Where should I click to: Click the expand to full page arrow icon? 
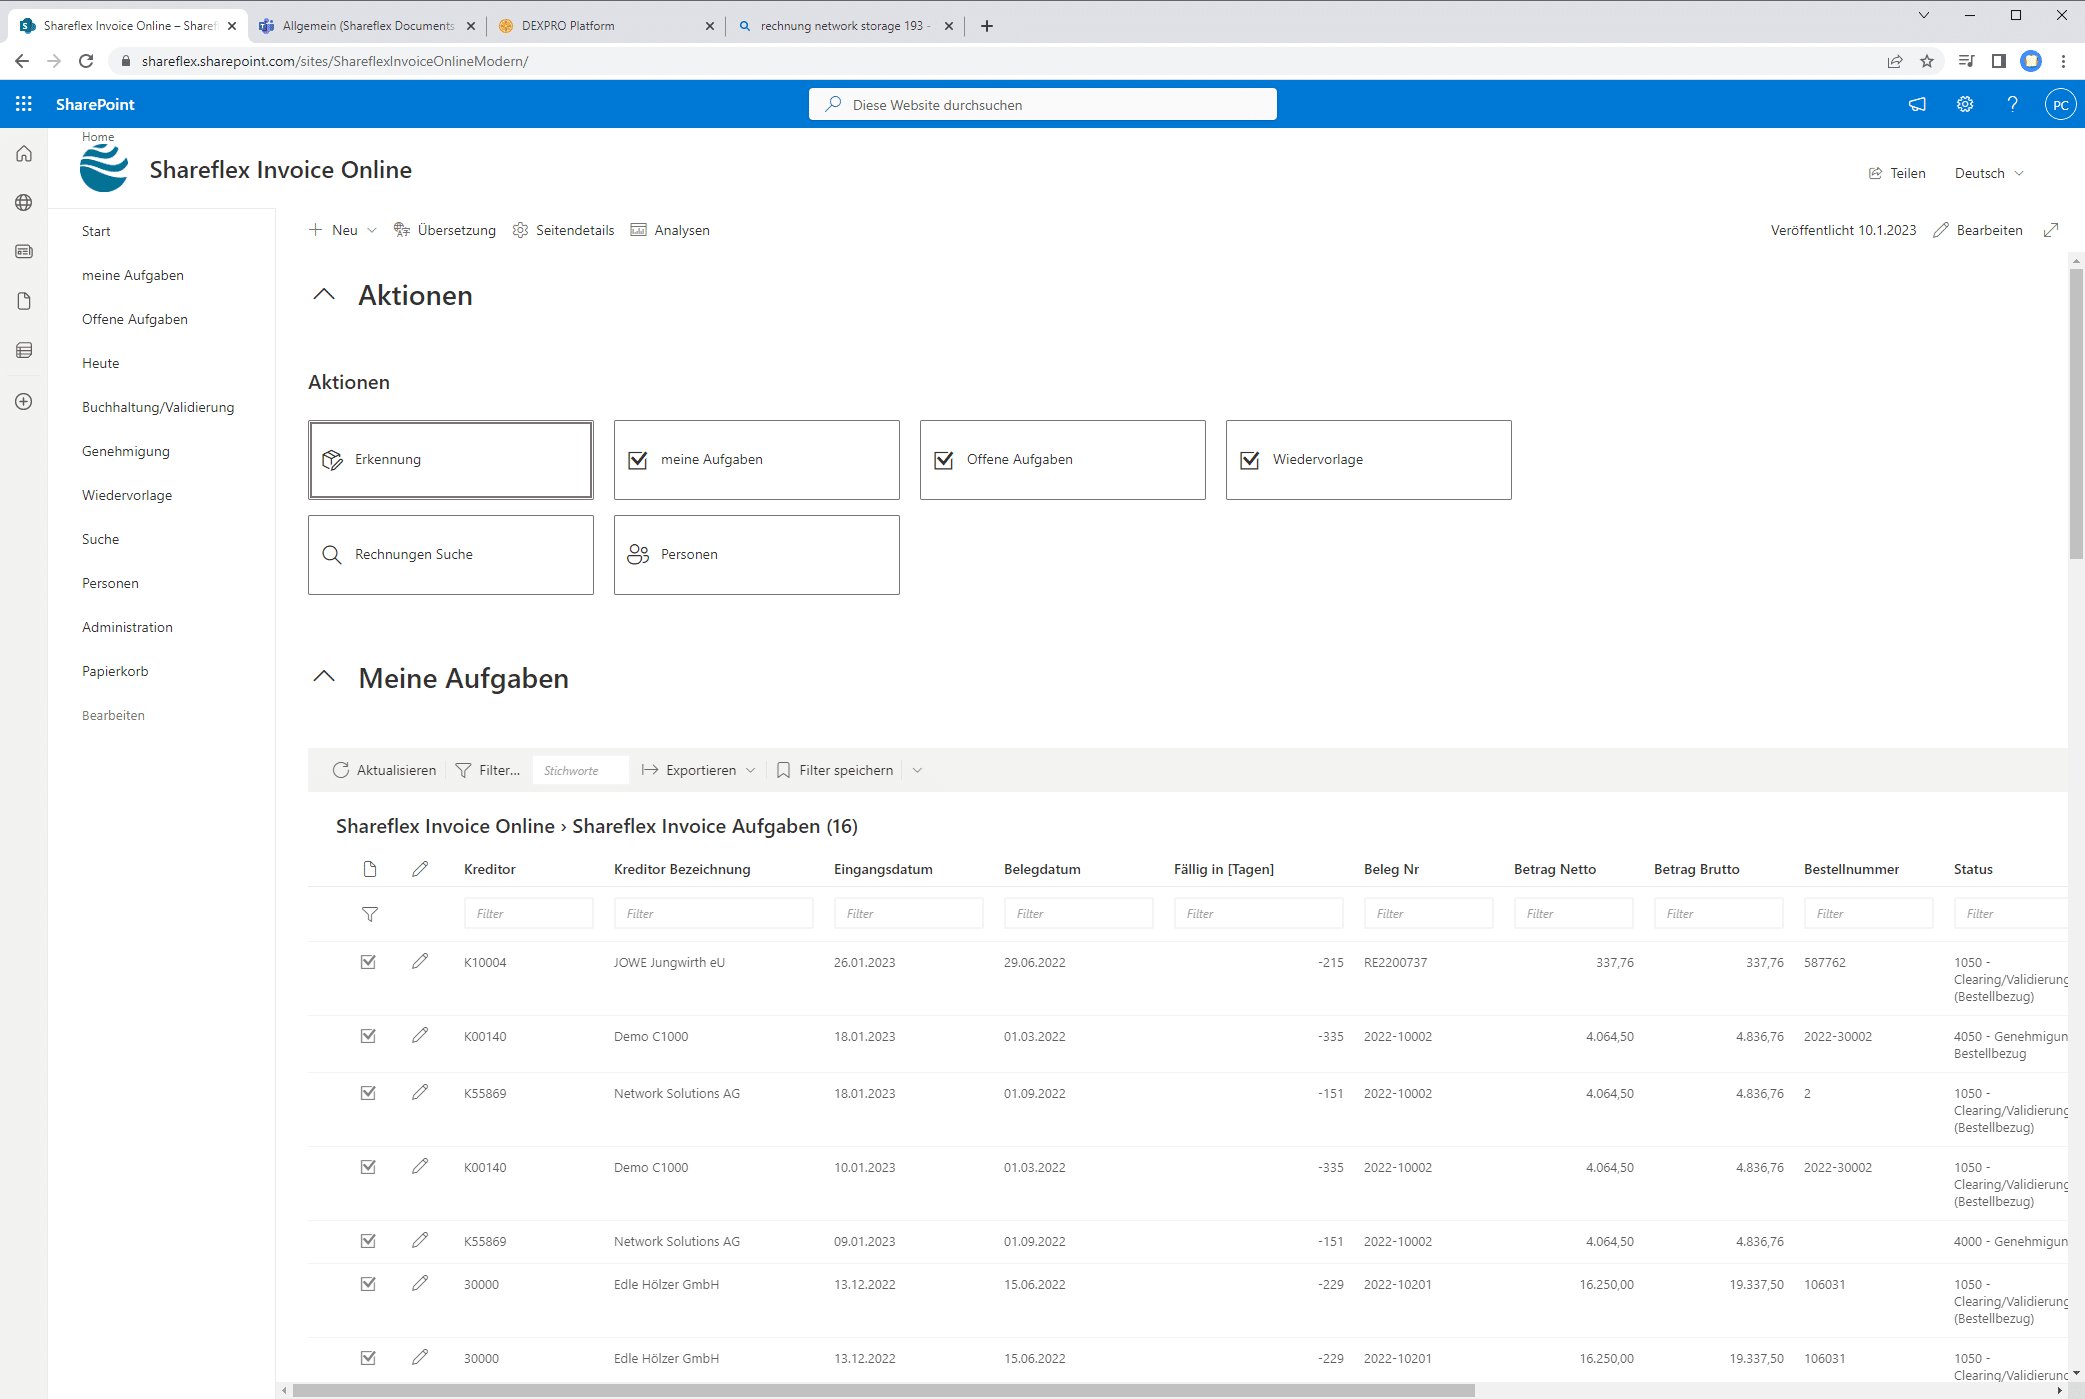(x=2051, y=230)
